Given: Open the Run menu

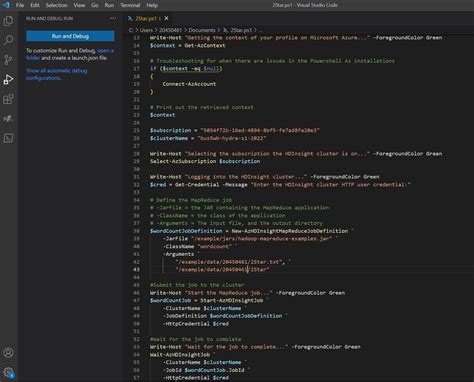Looking at the screenshot, I should [x=109, y=5].
